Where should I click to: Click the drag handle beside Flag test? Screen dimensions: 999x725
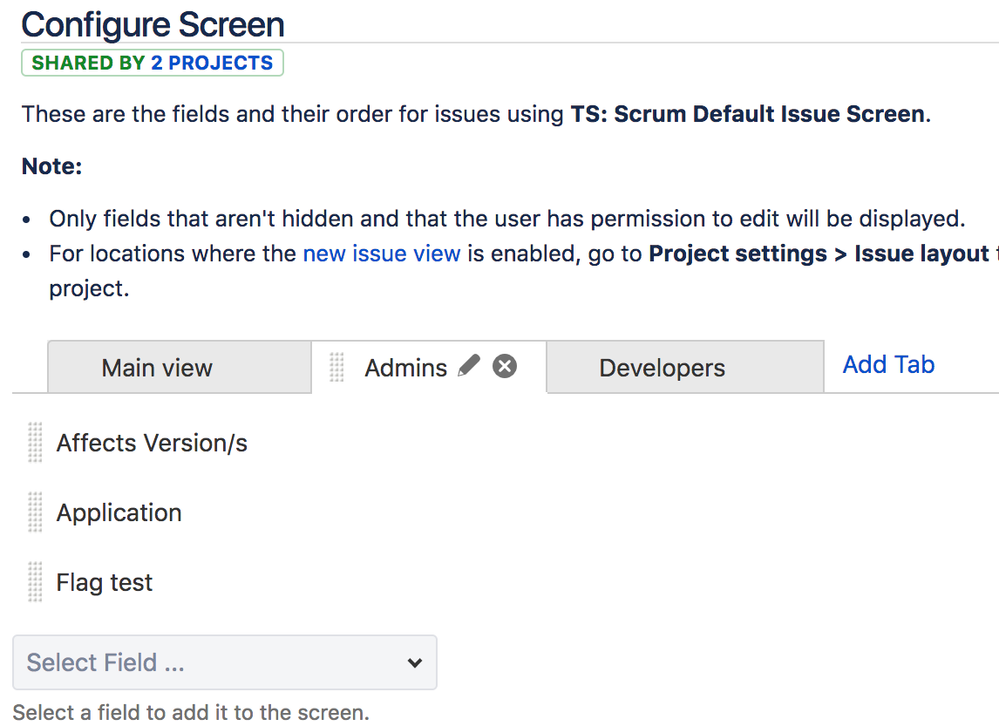[33, 582]
